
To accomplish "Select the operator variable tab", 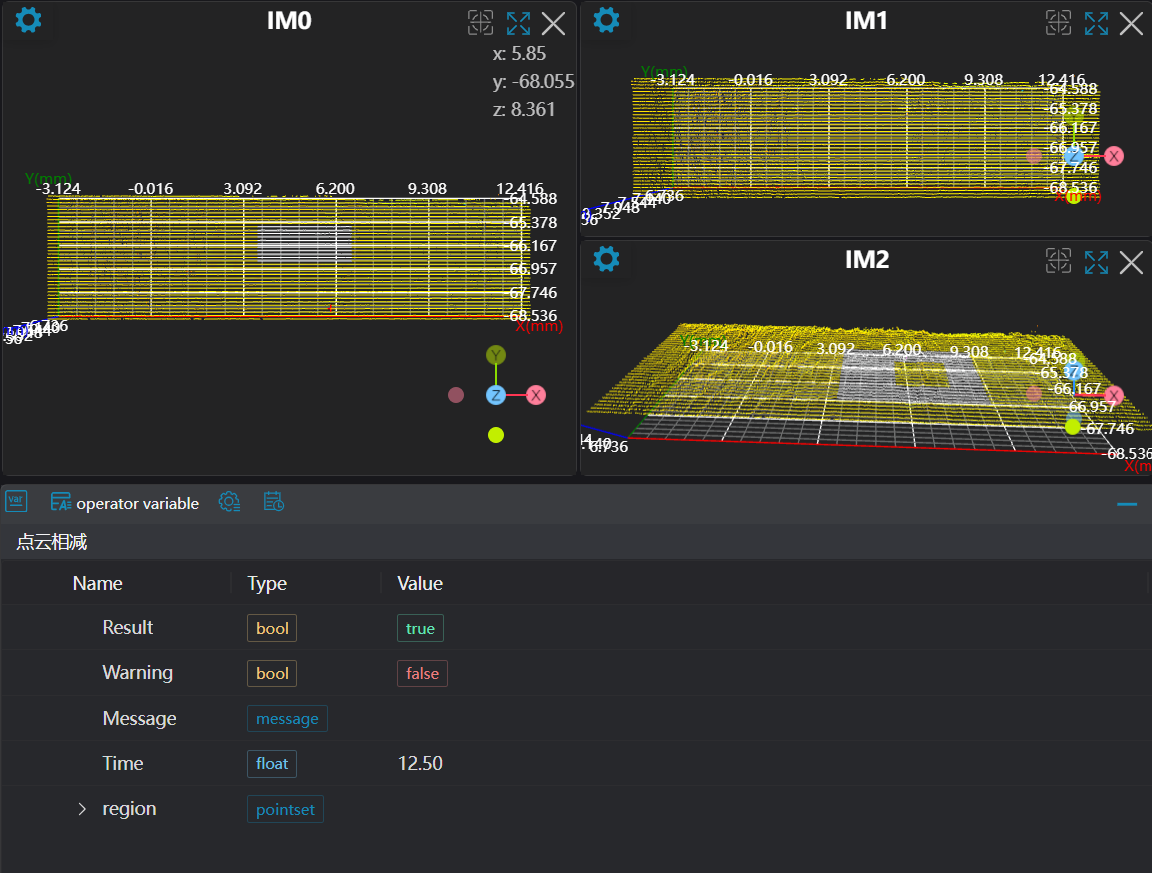I will click(126, 503).
